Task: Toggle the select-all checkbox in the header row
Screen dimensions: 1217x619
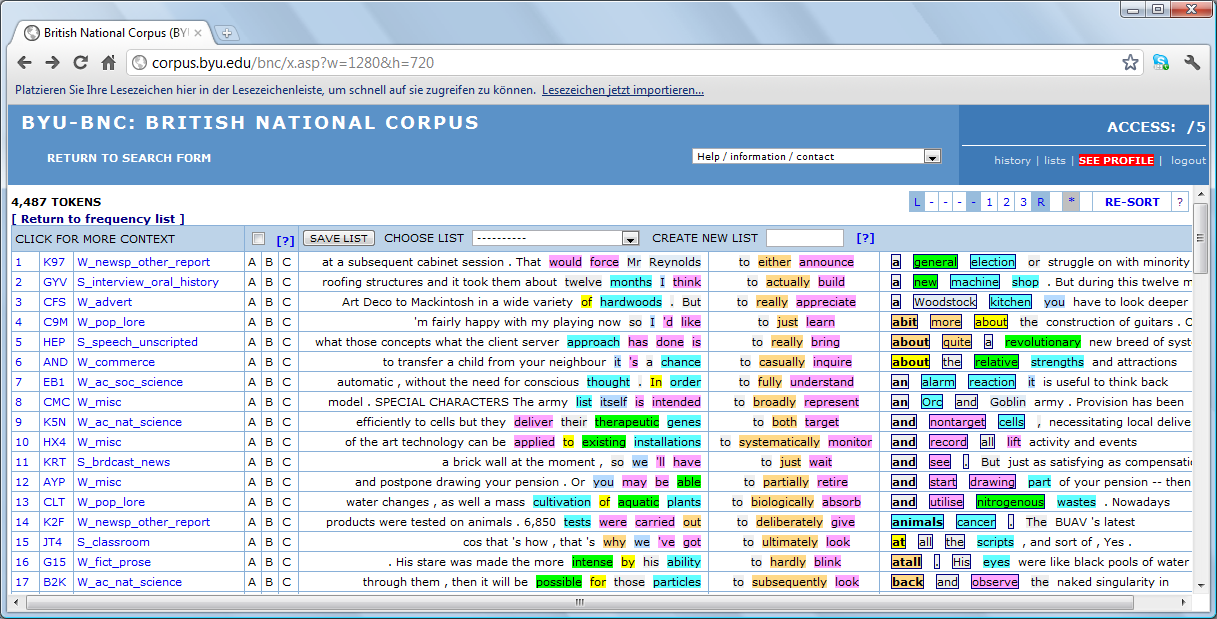Action: [259, 239]
